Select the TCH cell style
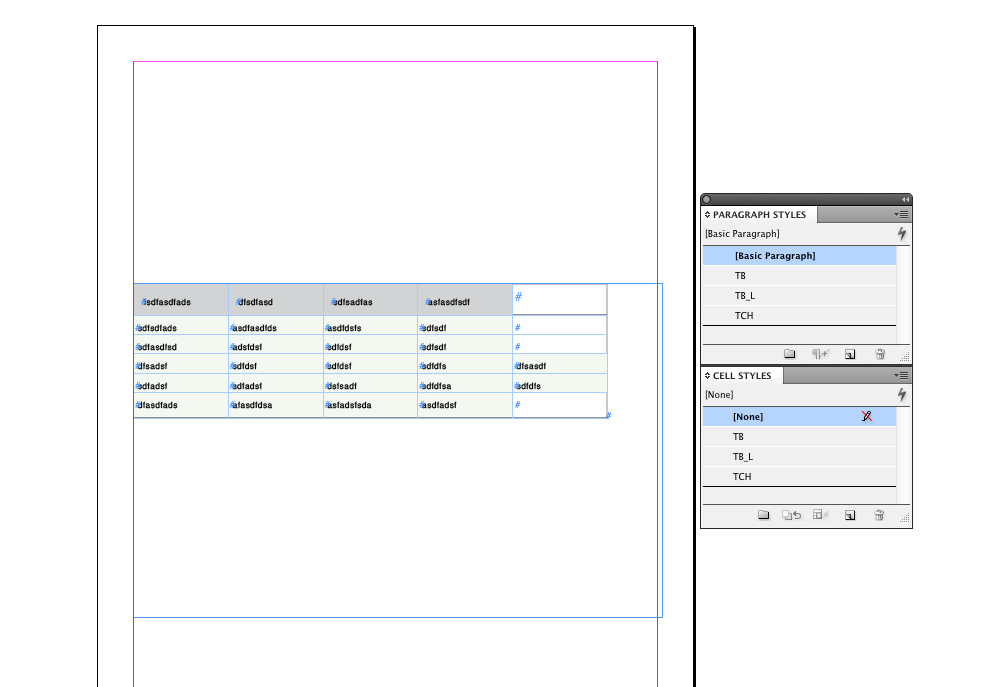The image size is (992, 687). click(742, 476)
